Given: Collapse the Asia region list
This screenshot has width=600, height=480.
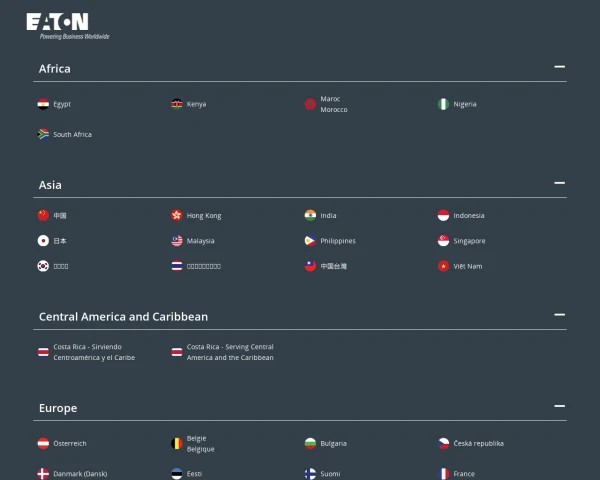Looking at the screenshot, I should click(559, 184).
